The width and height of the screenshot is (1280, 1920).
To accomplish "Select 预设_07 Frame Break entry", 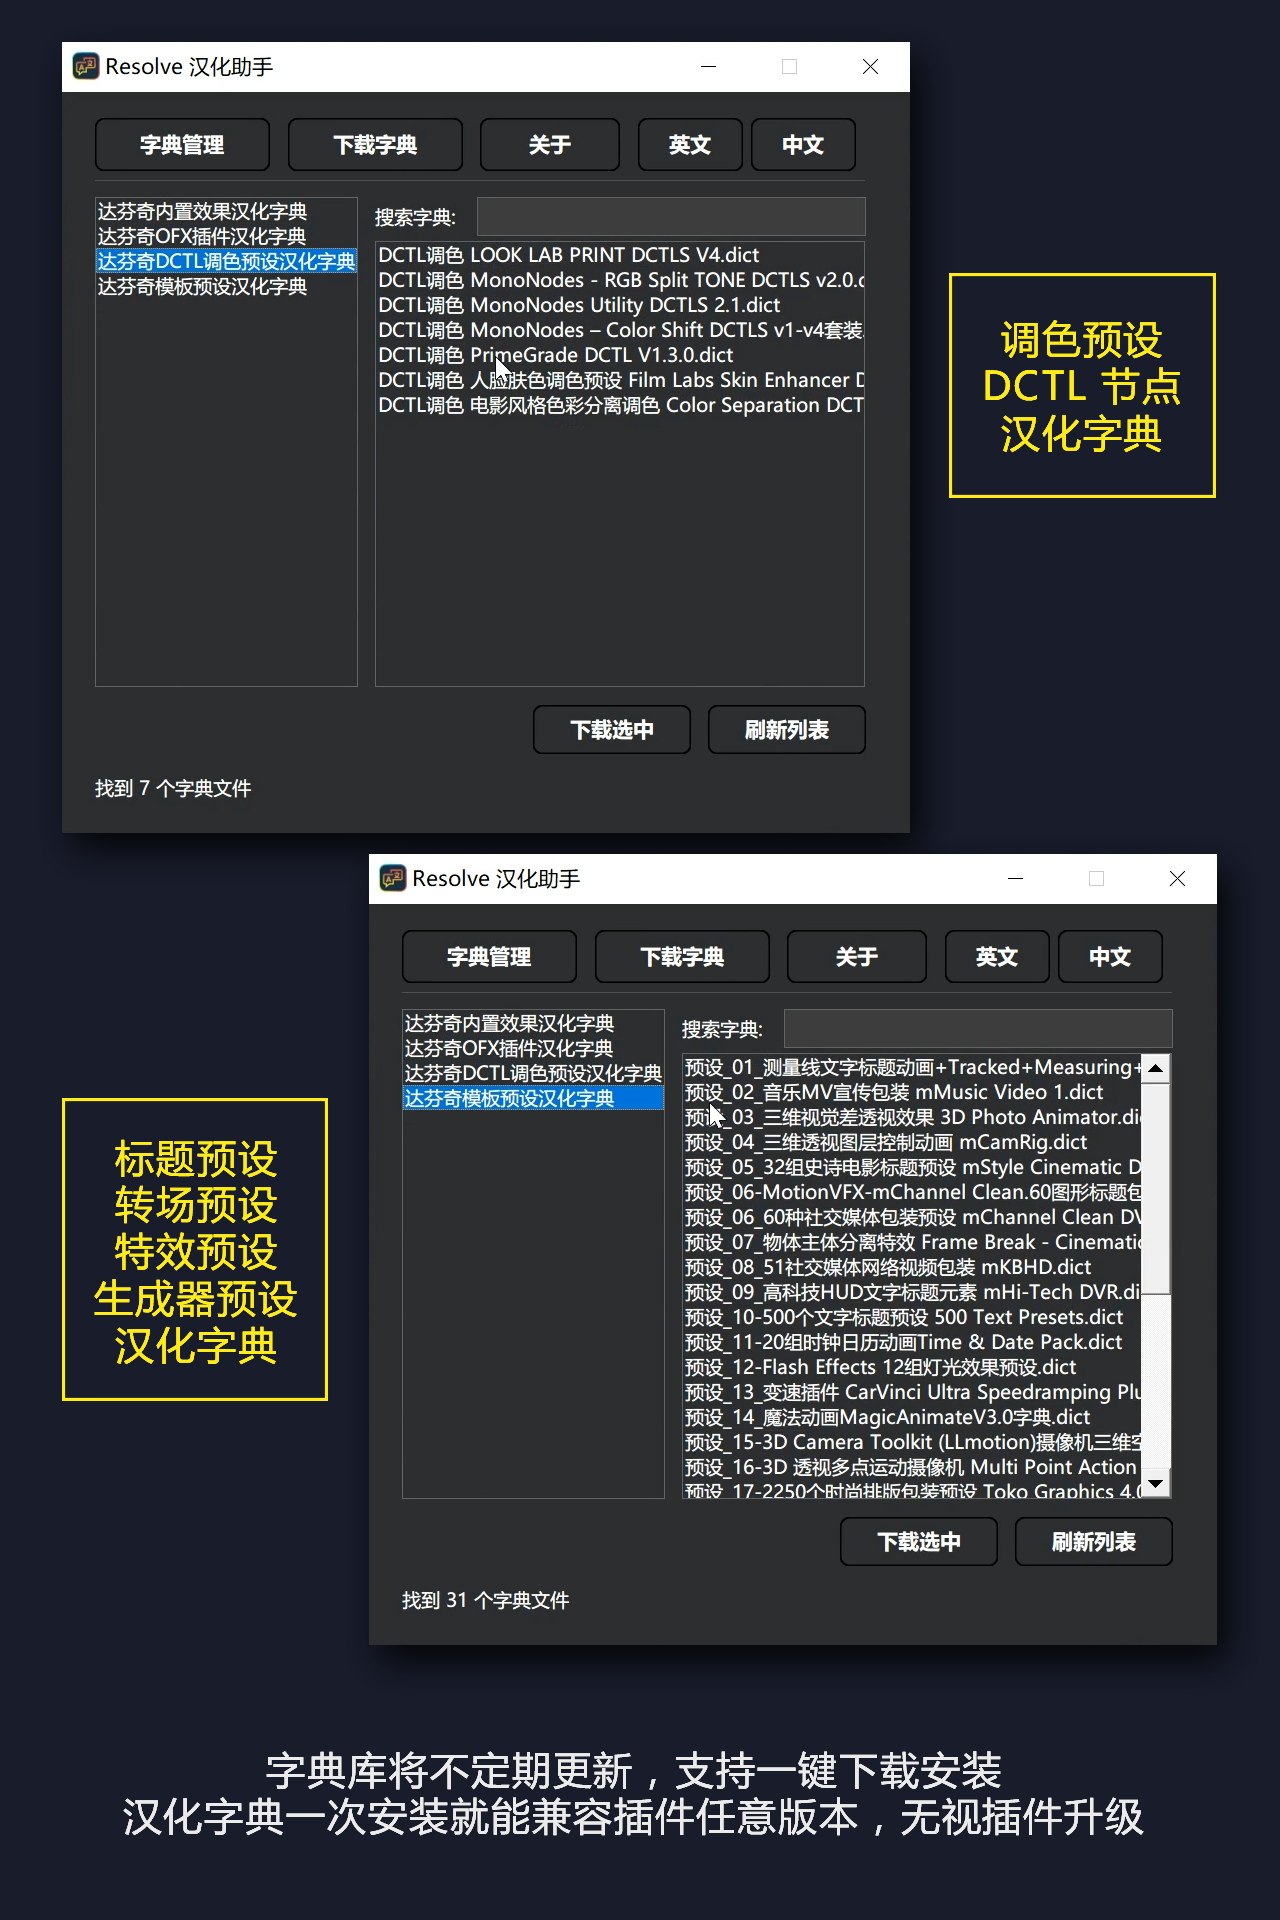I will coord(912,1242).
